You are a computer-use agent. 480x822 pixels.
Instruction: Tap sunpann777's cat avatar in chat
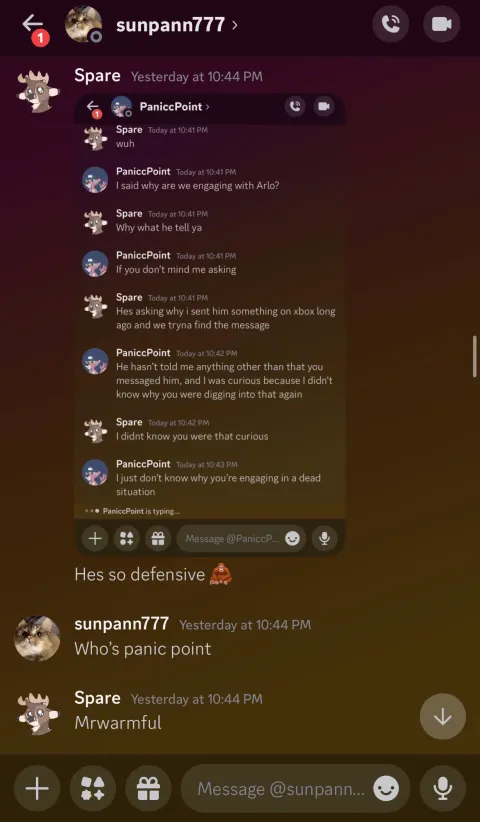point(37,638)
